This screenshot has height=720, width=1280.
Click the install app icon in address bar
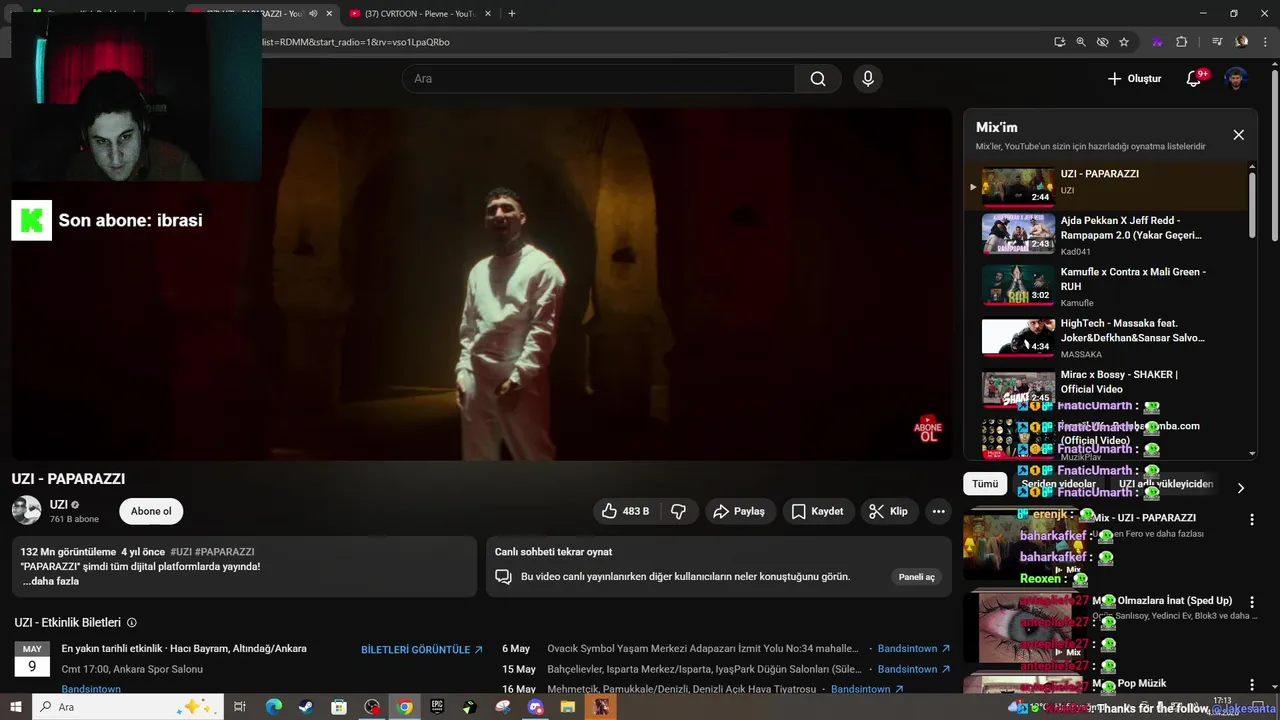tap(1059, 42)
